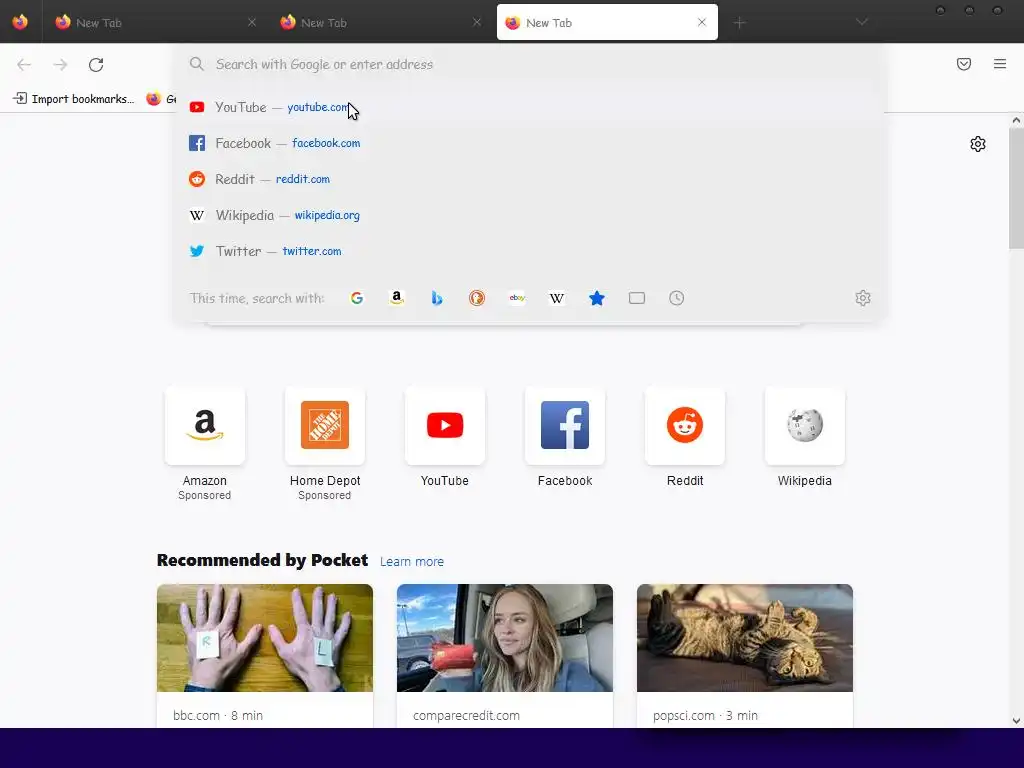Select the active third New Tab
The width and height of the screenshot is (1024, 768).
click(607, 23)
